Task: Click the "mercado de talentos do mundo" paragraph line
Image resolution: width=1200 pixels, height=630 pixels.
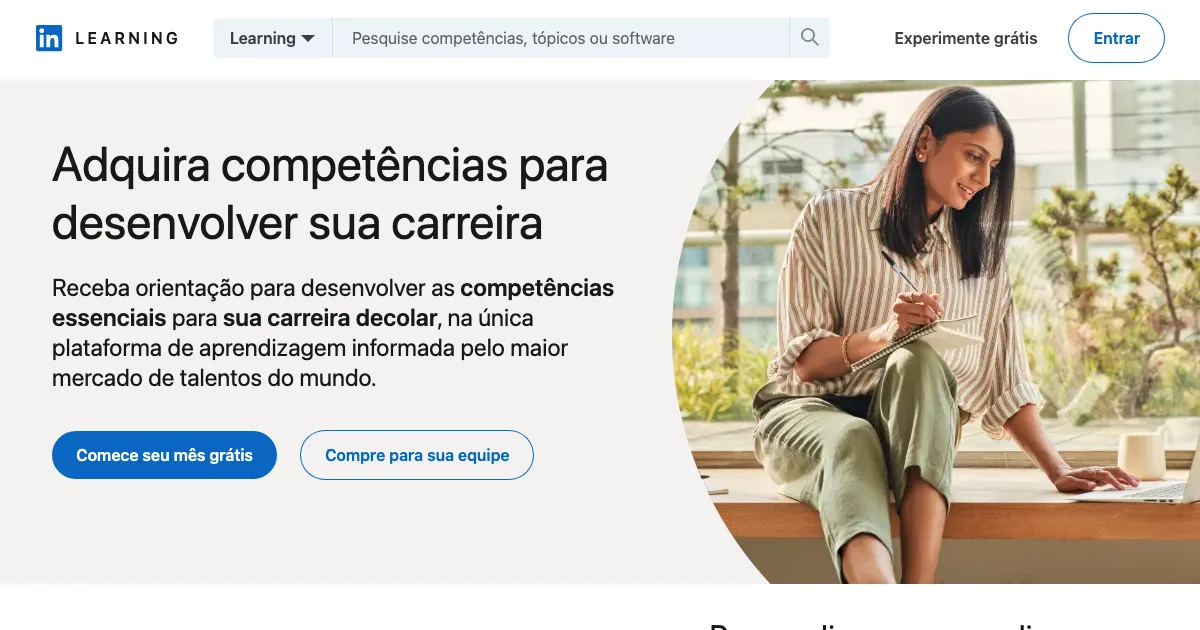Action: [214, 379]
